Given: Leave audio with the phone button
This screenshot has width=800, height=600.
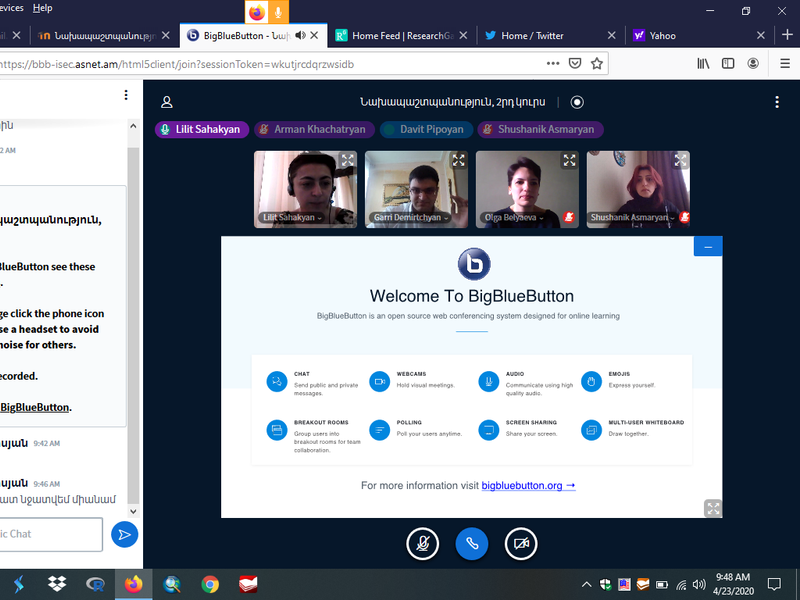Looking at the screenshot, I should [471, 543].
